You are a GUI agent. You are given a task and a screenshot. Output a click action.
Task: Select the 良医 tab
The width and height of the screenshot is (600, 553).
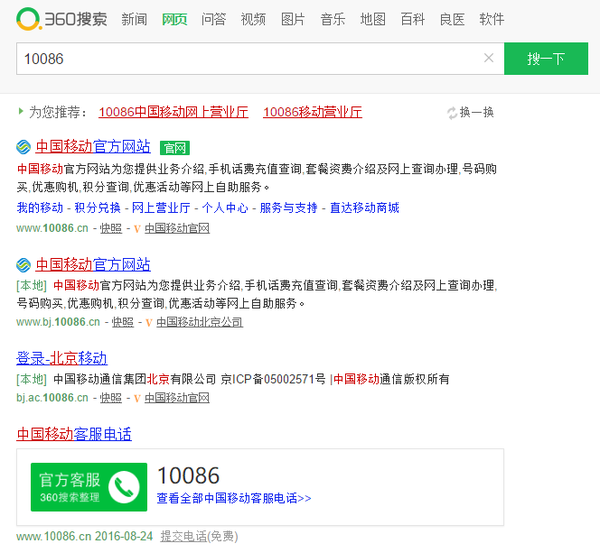coord(452,19)
